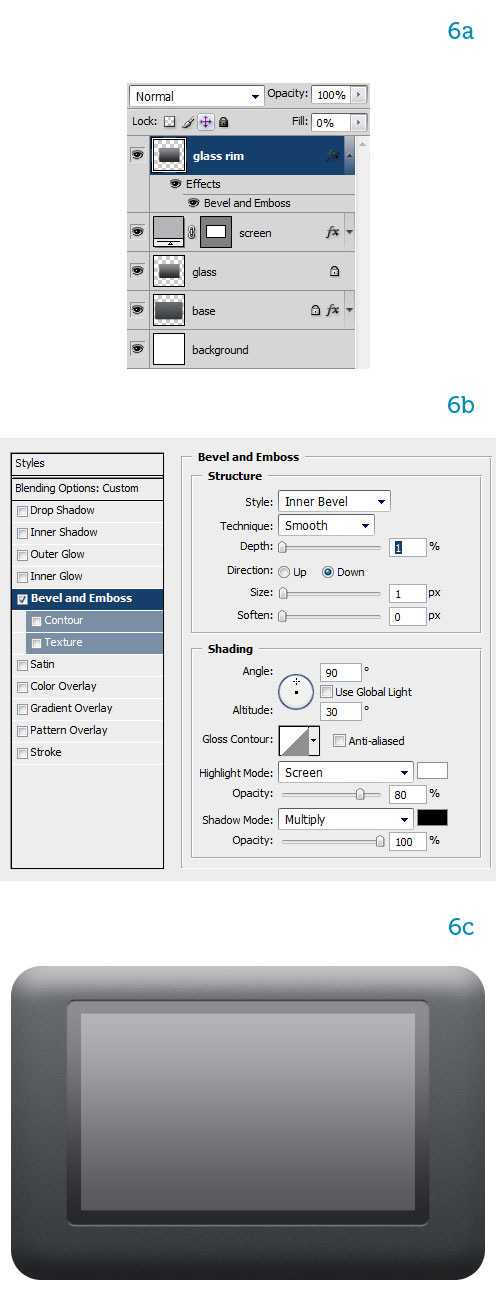Select the Up direction radio button
This screenshot has width=496, height=1298.
(285, 572)
